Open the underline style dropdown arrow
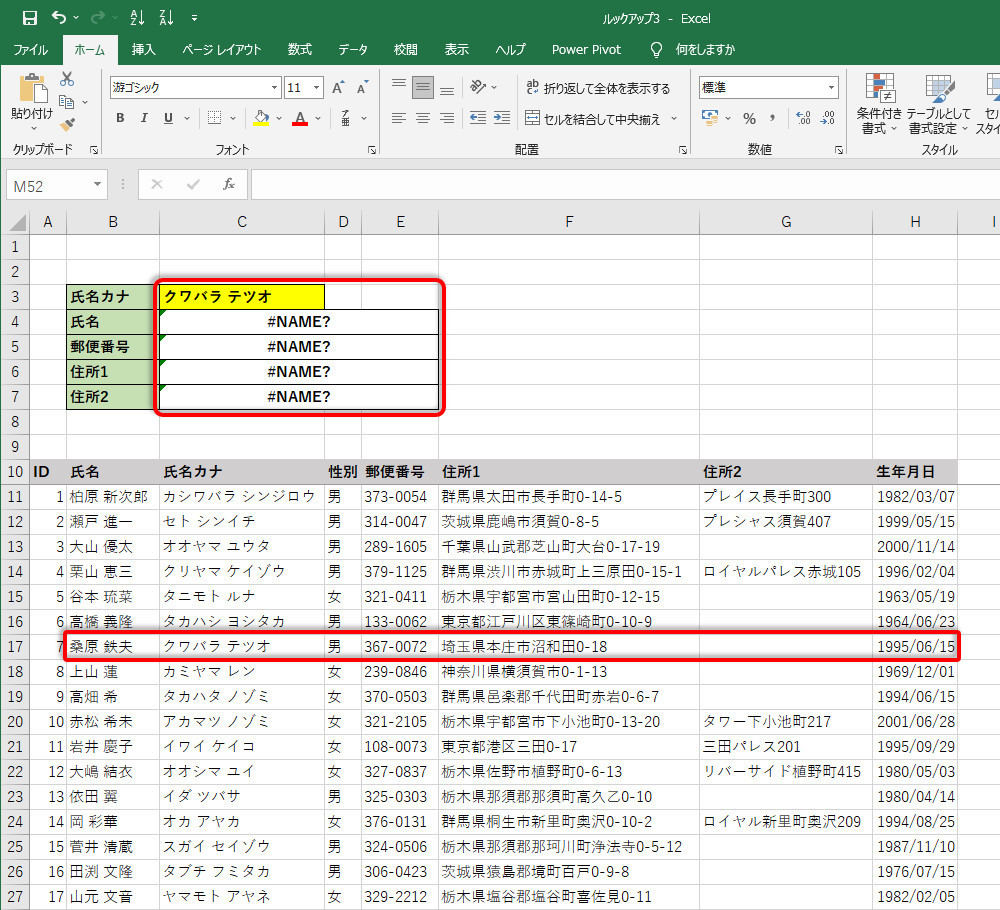 (188, 118)
